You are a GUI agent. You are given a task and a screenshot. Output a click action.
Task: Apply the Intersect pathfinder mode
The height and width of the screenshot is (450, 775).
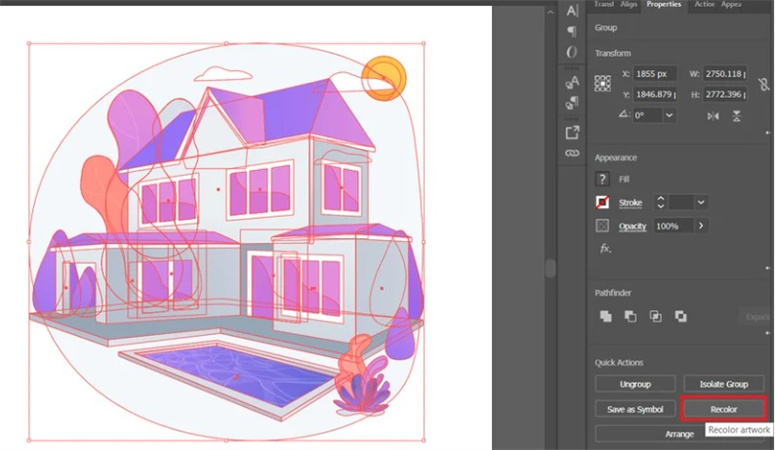655,316
